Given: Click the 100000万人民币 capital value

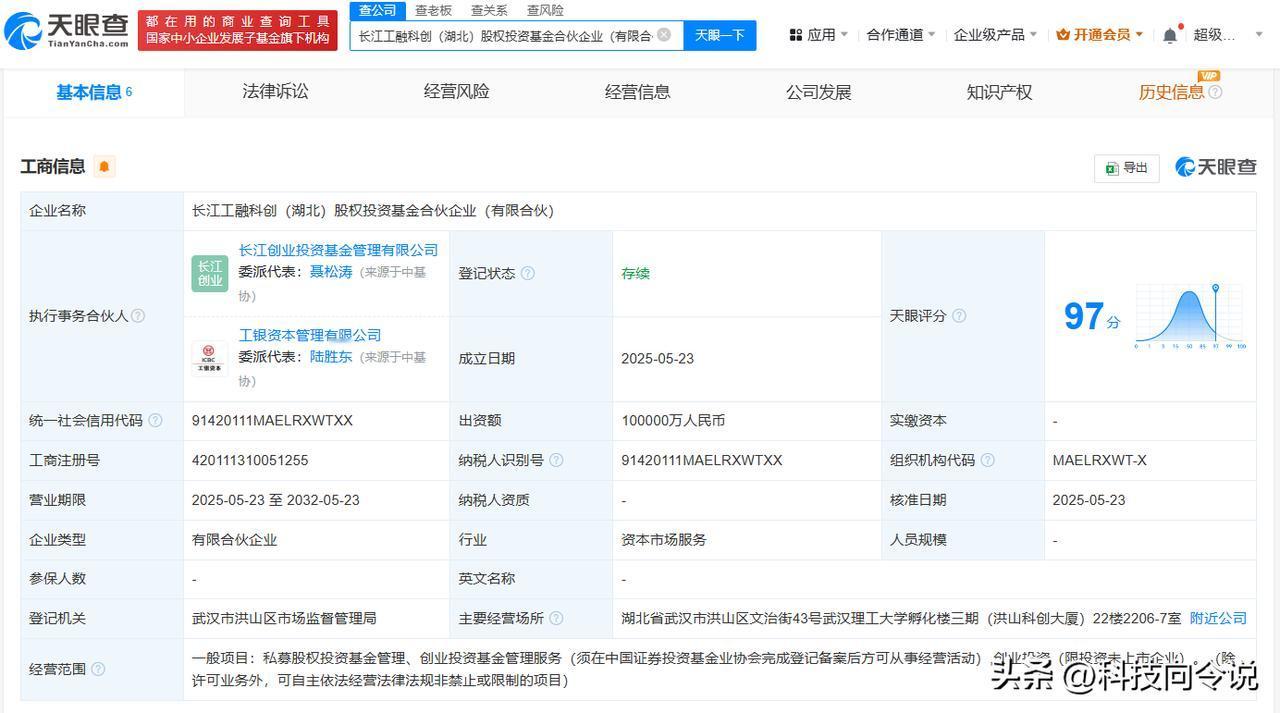Looking at the screenshot, I should point(673,421).
